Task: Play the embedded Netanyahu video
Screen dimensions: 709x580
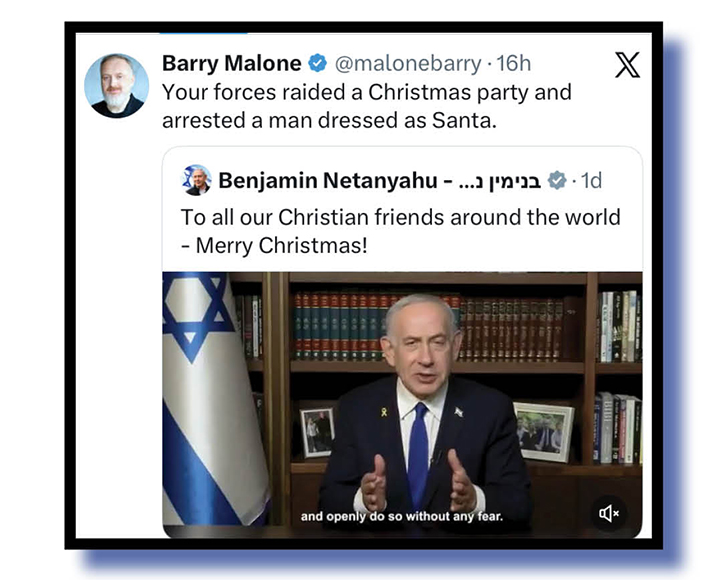Action: [x=402, y=405]
